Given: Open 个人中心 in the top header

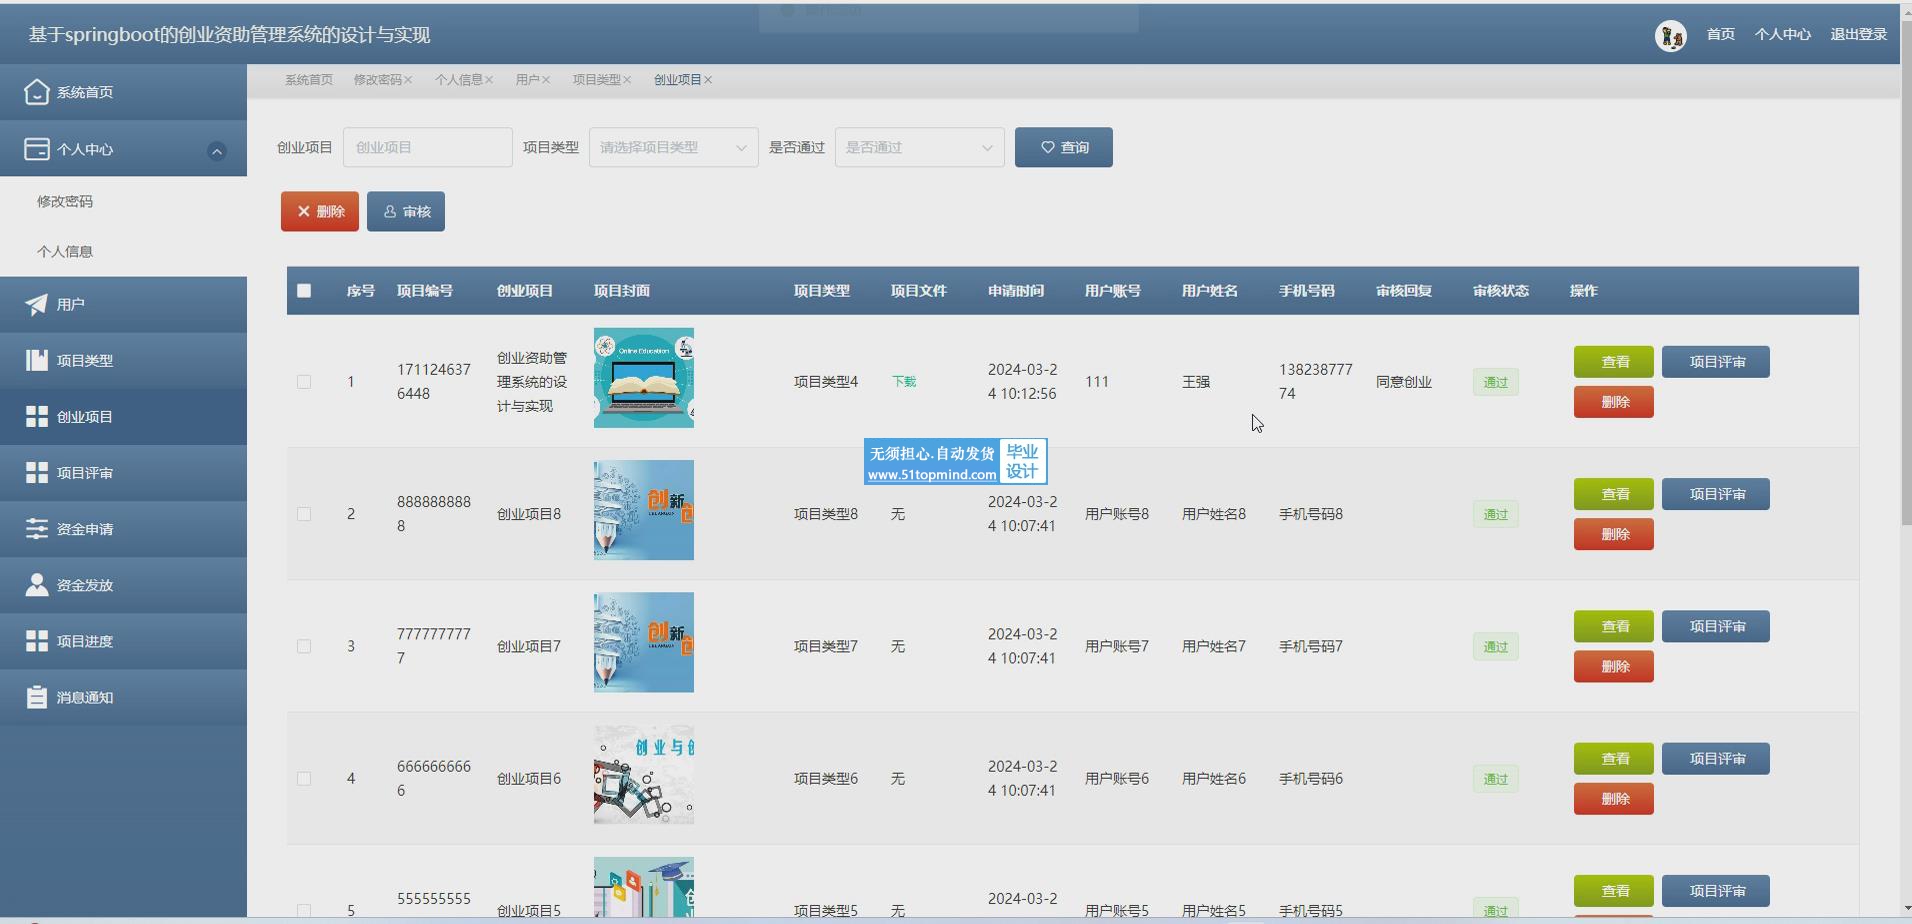Looking at the screenshot, I should tap(1782, 34).
